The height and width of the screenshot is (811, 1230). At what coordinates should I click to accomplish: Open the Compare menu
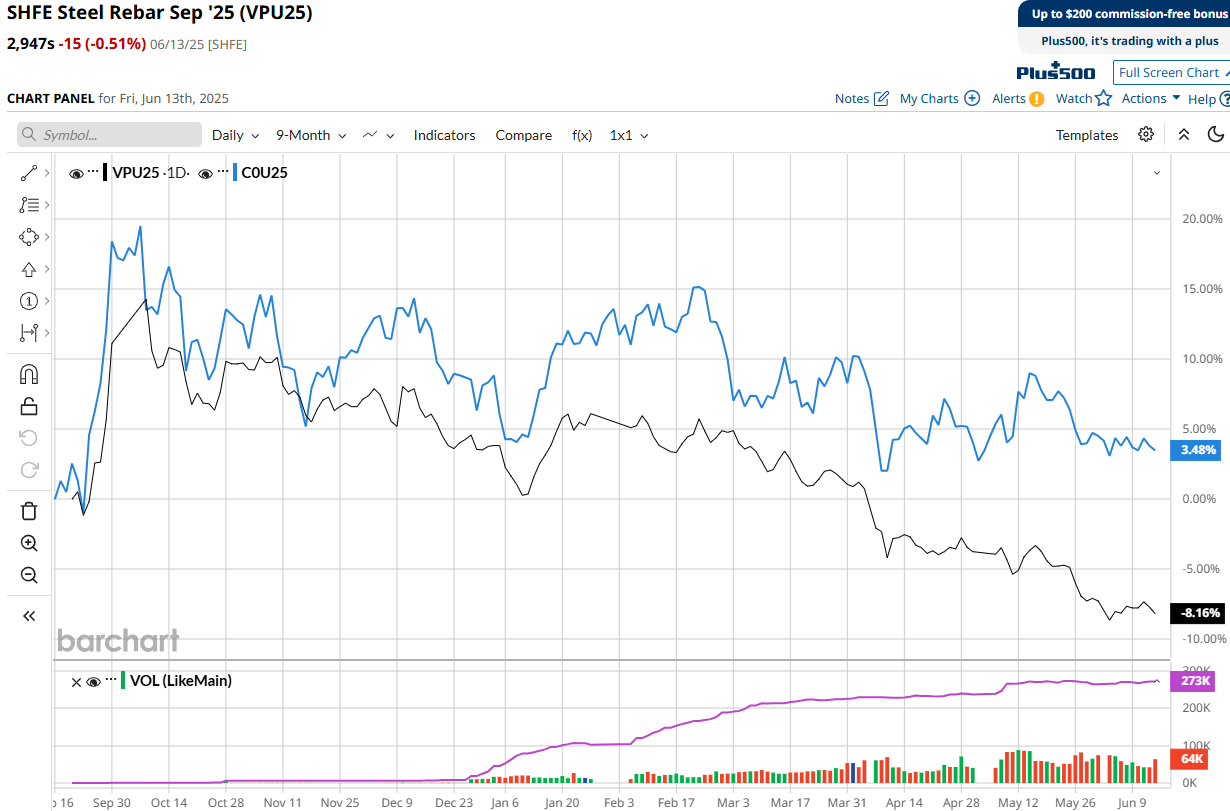[523, 135]
